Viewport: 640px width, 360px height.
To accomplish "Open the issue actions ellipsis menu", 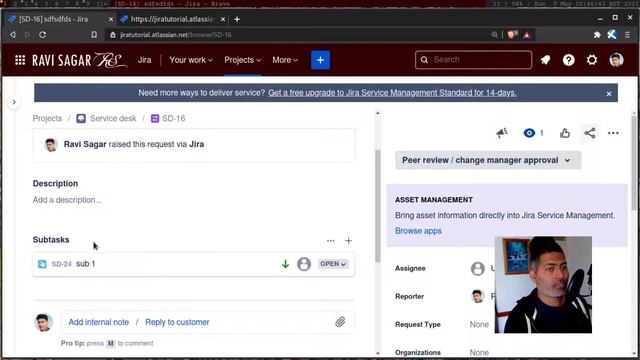I will point(613,133).
